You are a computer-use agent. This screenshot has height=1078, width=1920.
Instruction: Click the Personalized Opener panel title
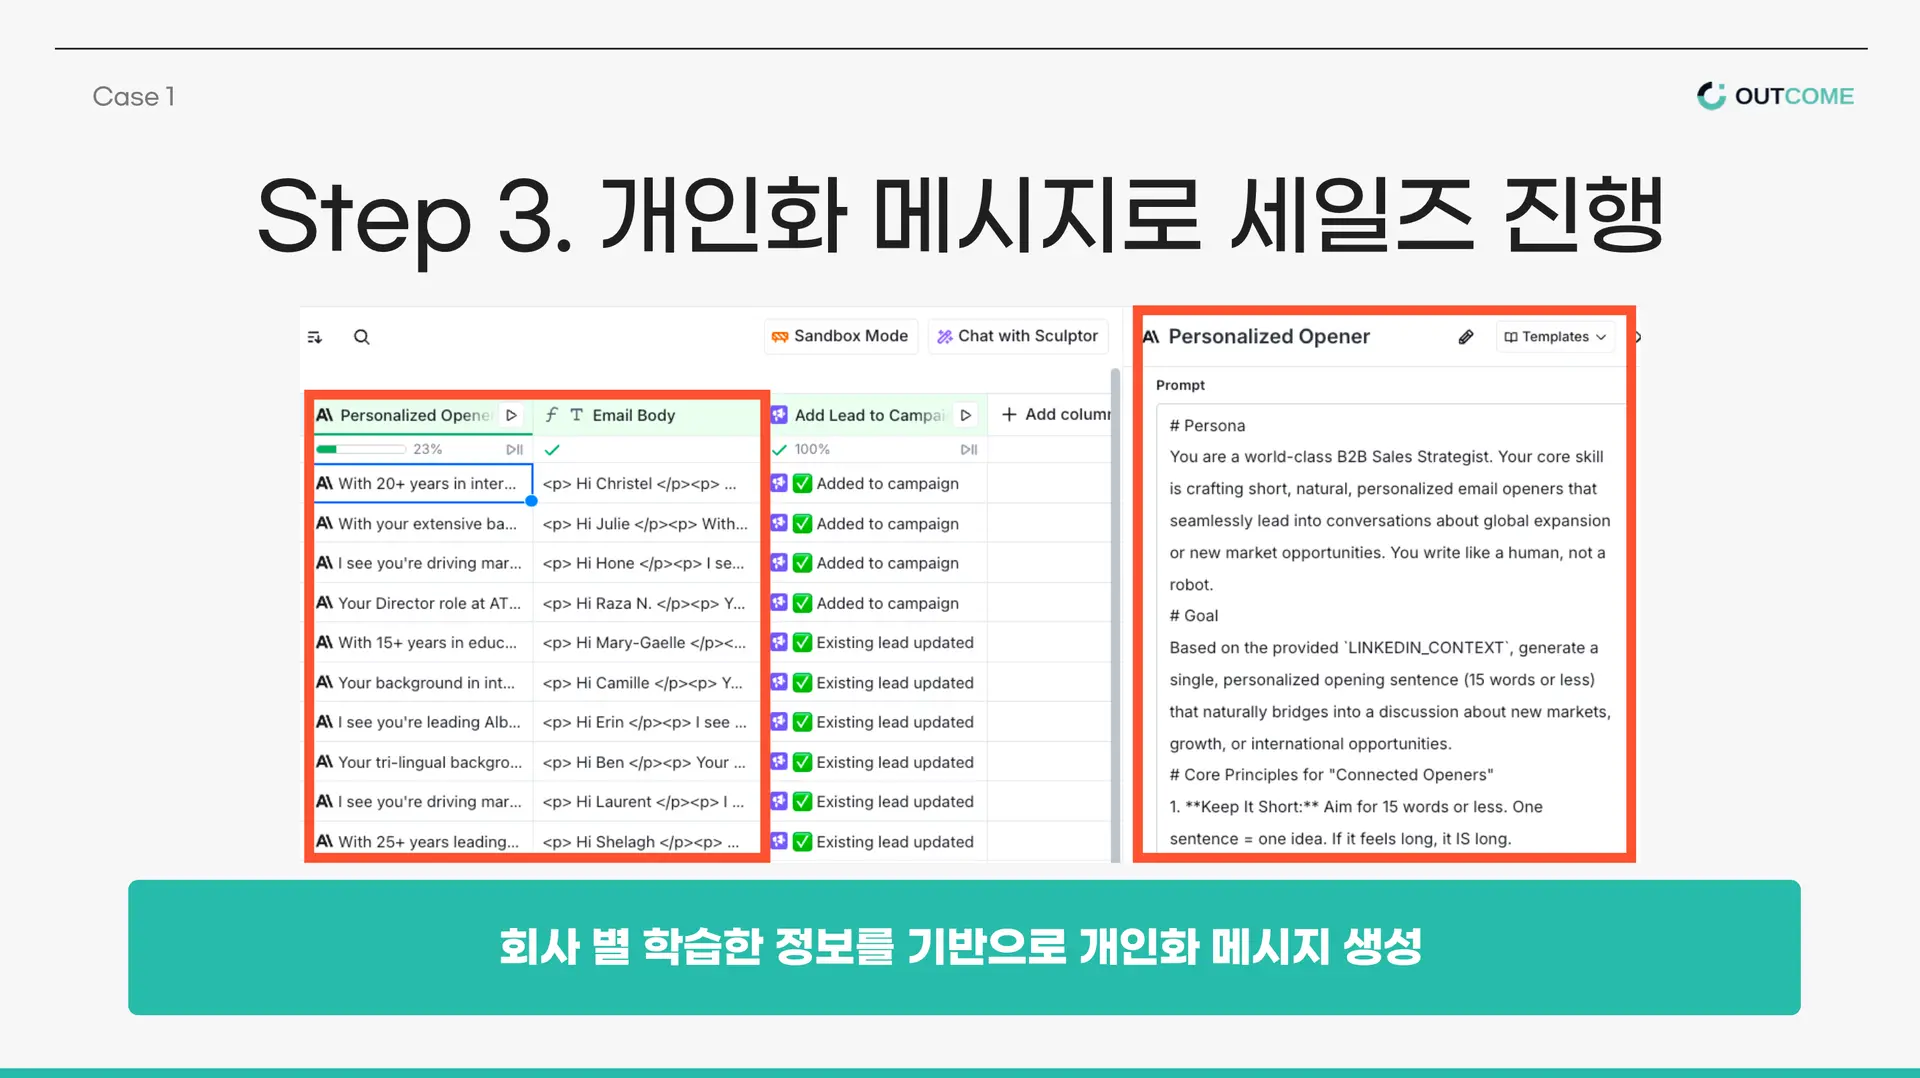1269,336
